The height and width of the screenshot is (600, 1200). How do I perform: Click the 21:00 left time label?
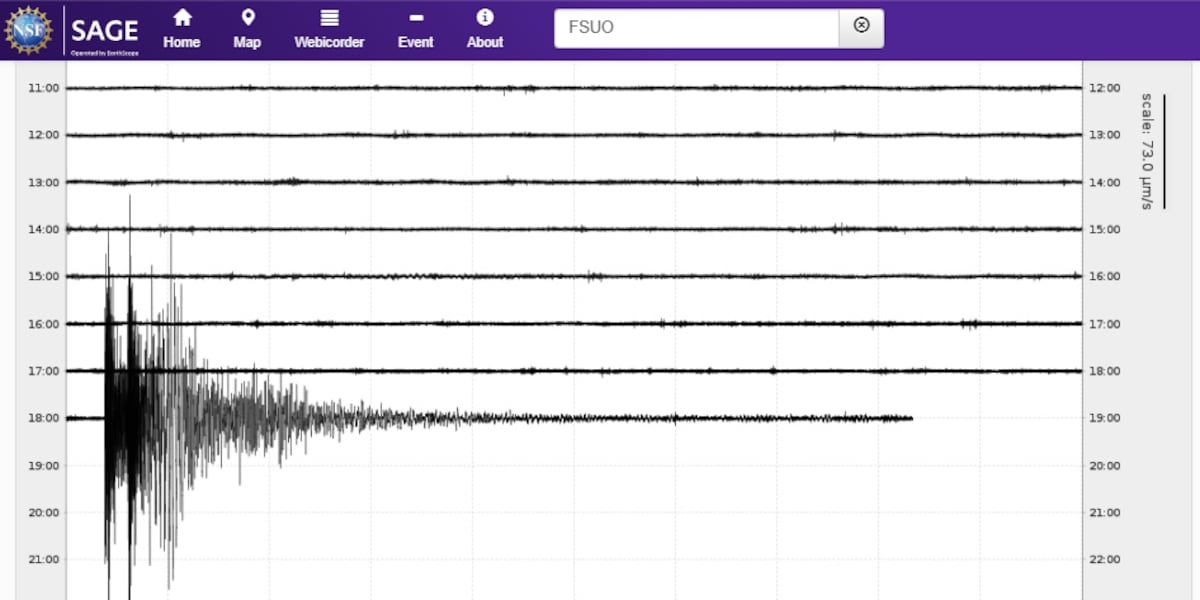click(x=44, y=559)
